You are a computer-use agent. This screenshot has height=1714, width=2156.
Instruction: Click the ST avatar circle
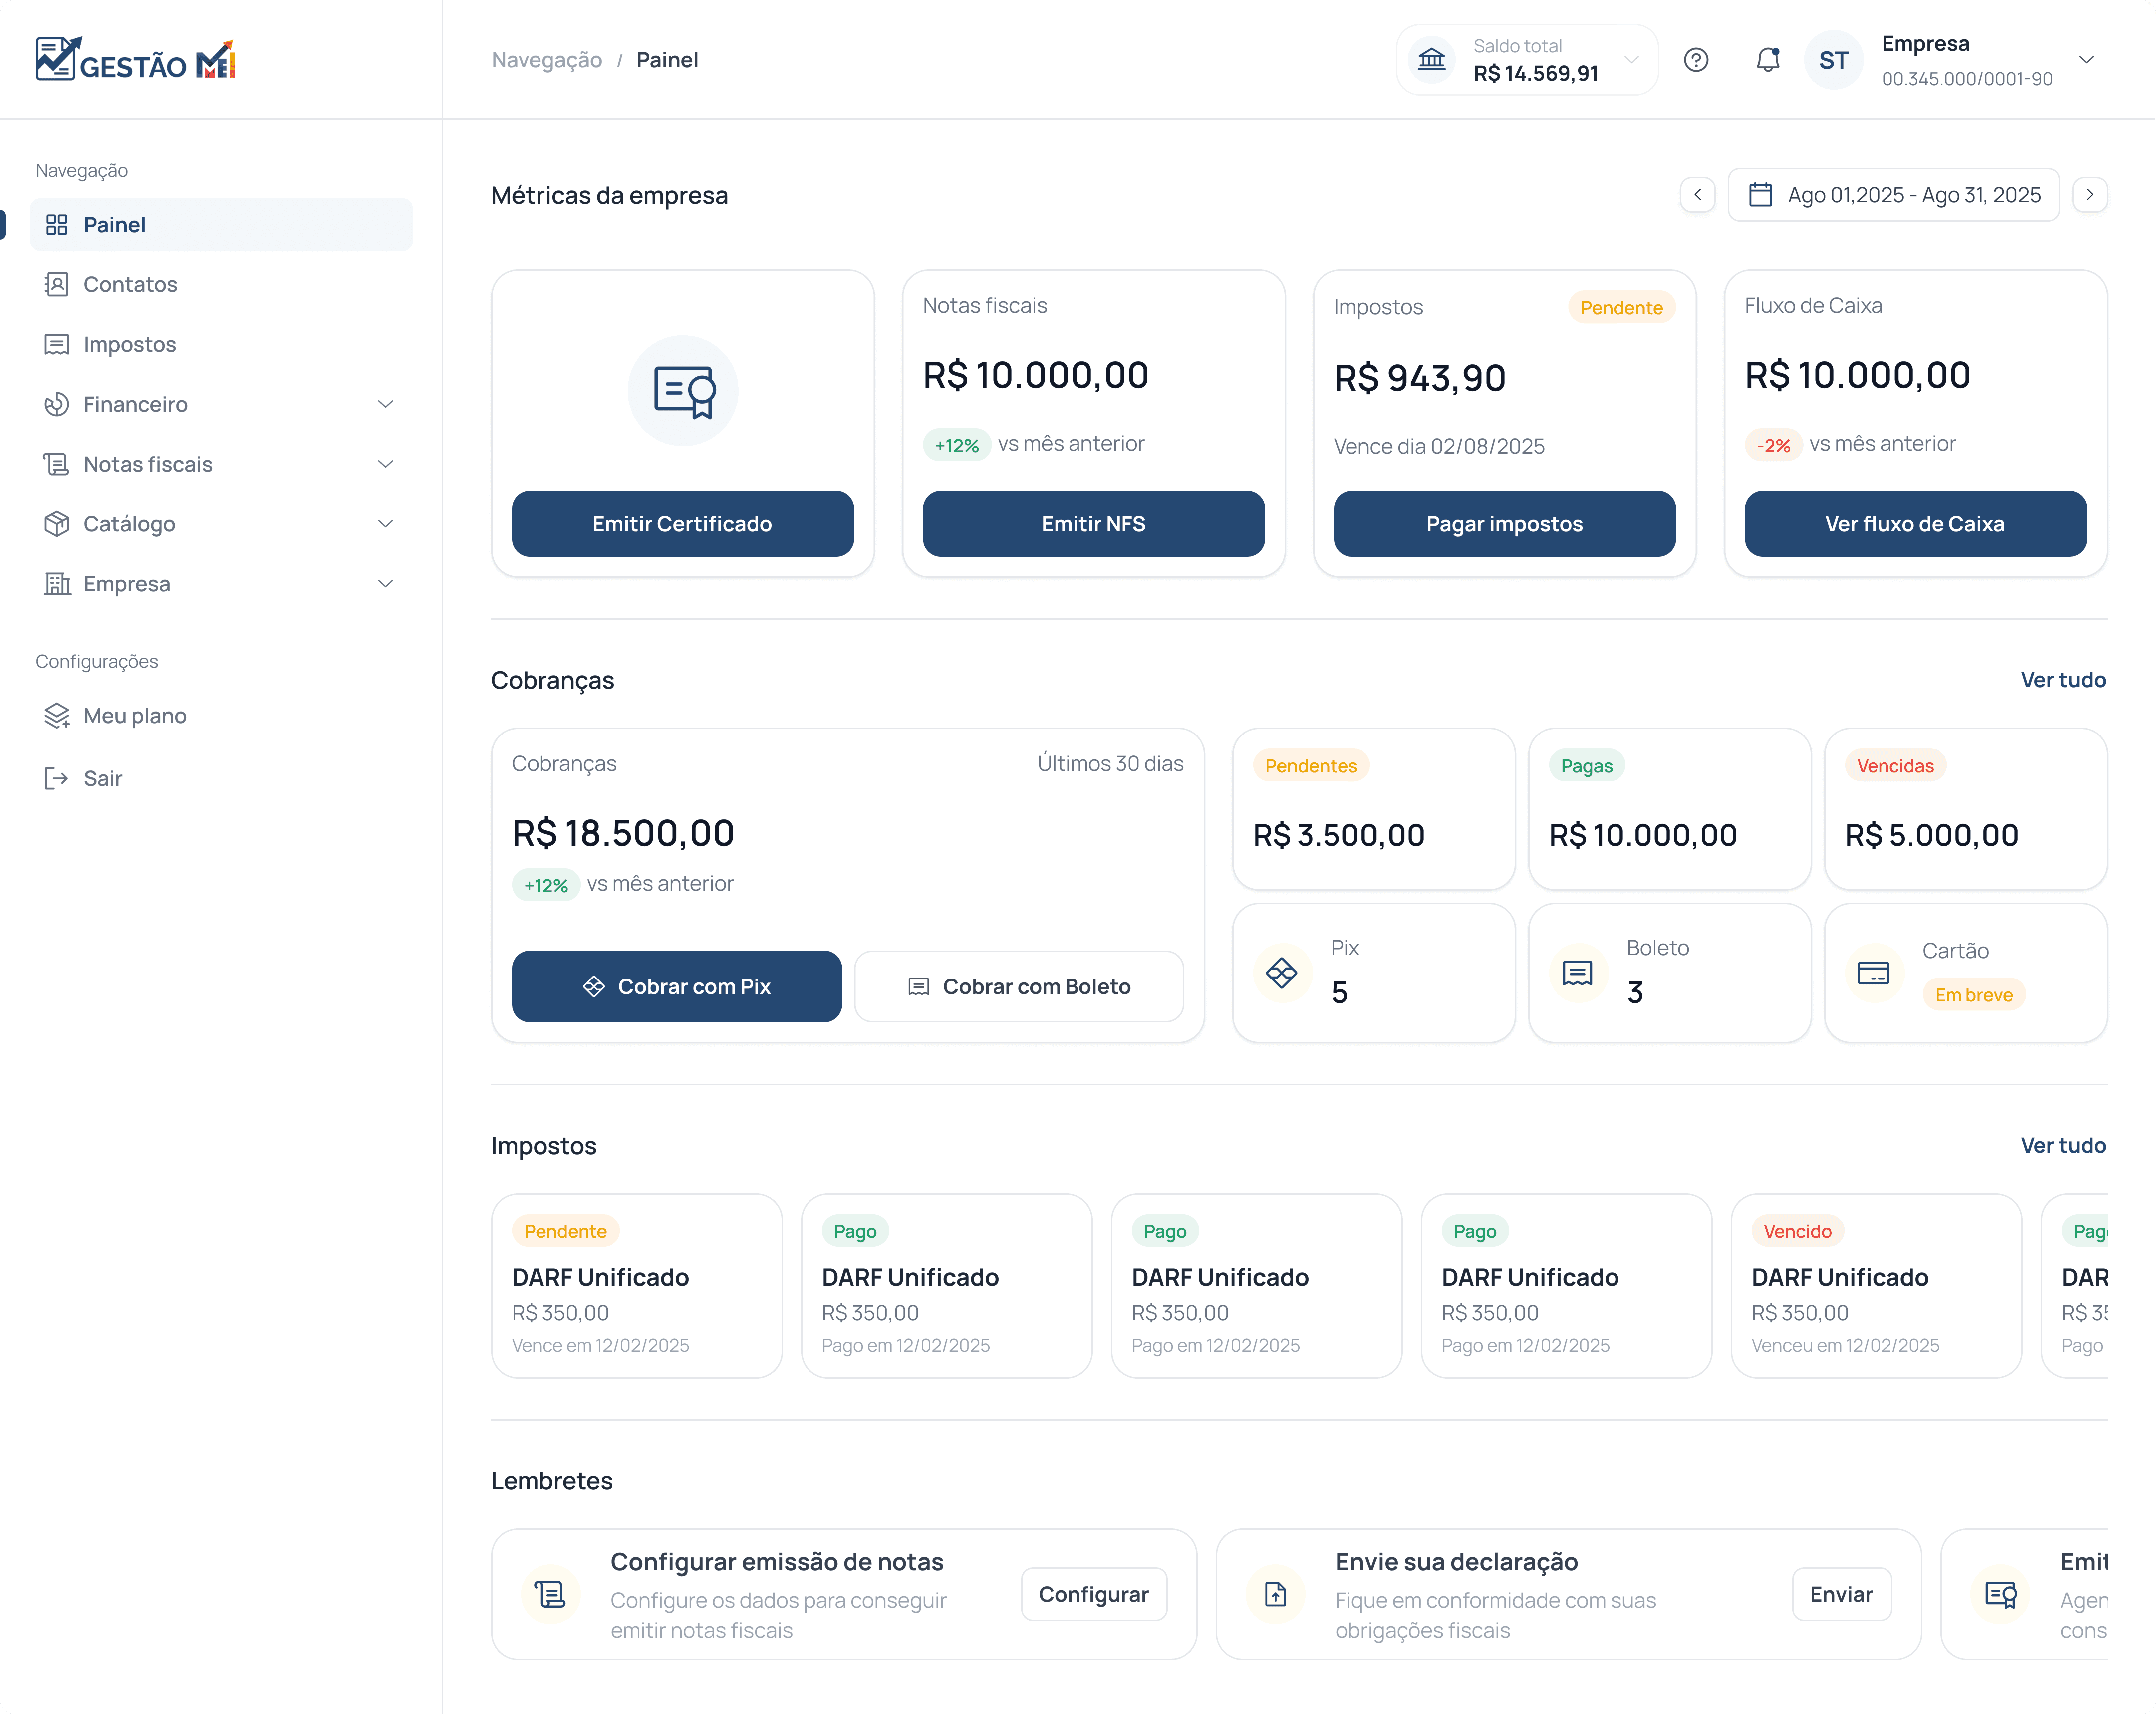pyautogui.click(x=1834, y=60)
